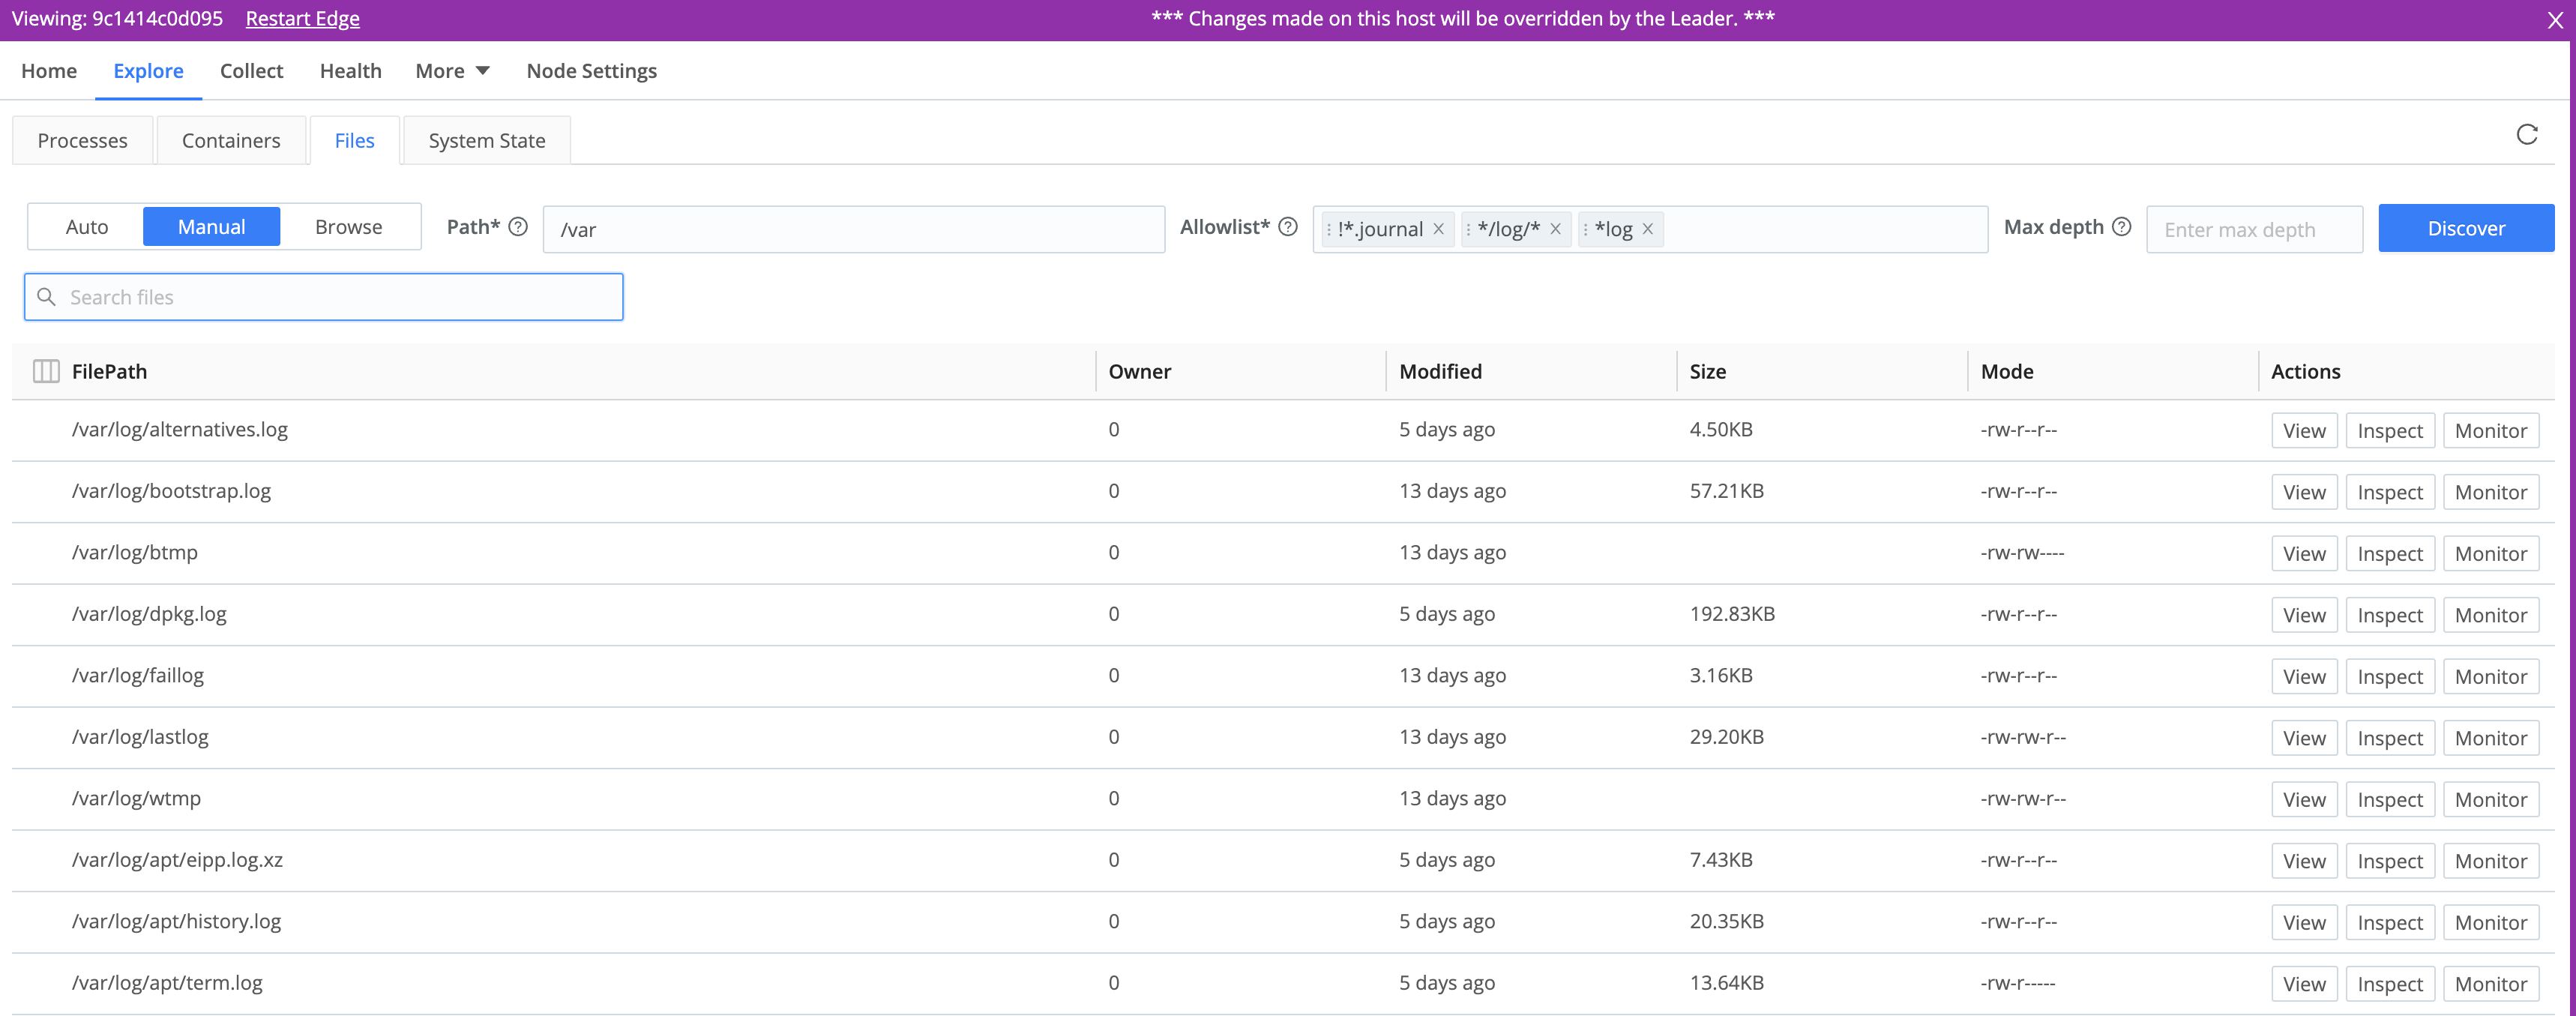The width and height of the screenshot is (2576, 1016).
Task: Open the Health tab
Action: [350, 71]
